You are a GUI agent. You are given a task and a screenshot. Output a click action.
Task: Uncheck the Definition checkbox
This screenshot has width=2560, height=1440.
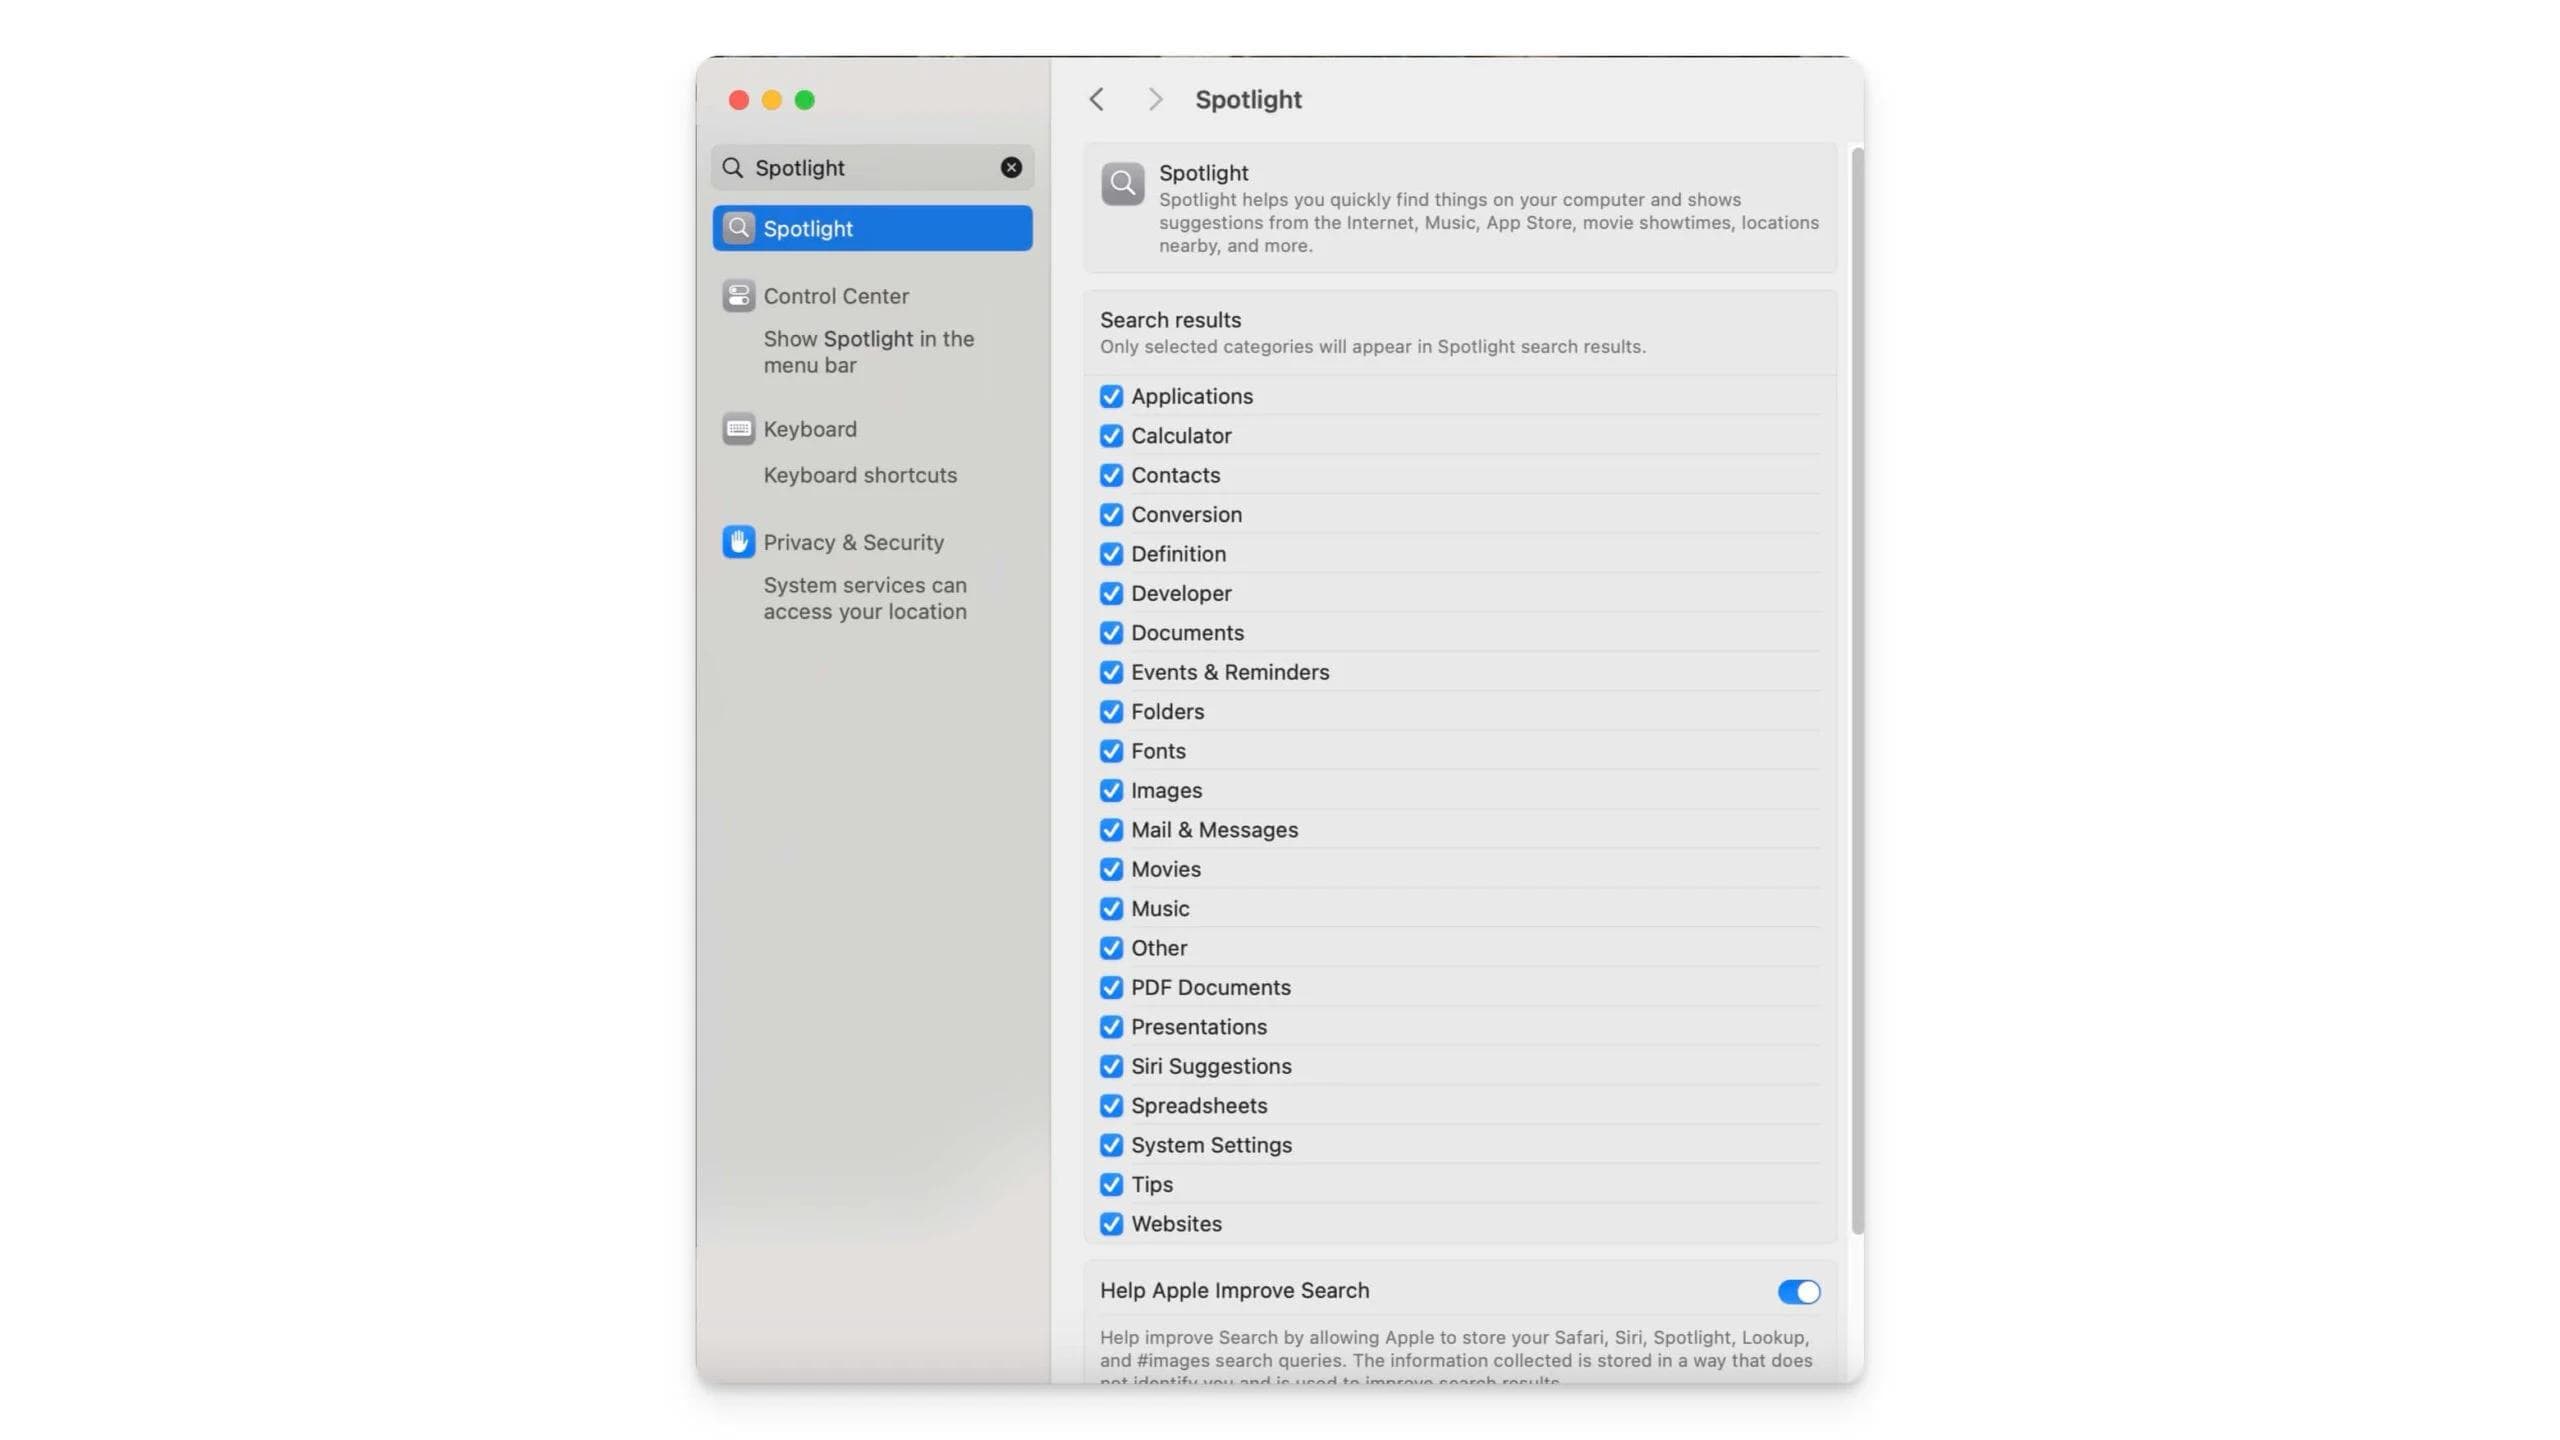[x=1111, y=554]
